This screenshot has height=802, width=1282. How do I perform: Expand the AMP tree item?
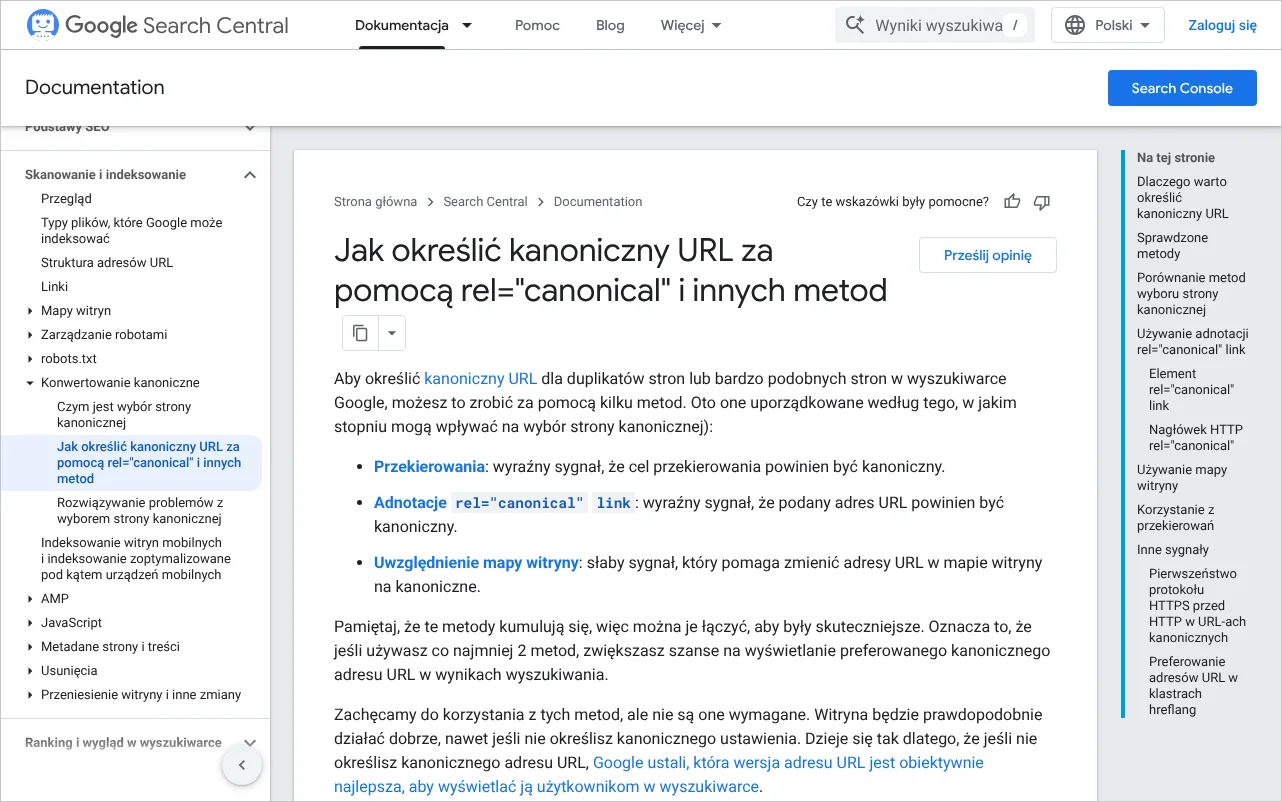pyautogui.click(x=30, y=599)
